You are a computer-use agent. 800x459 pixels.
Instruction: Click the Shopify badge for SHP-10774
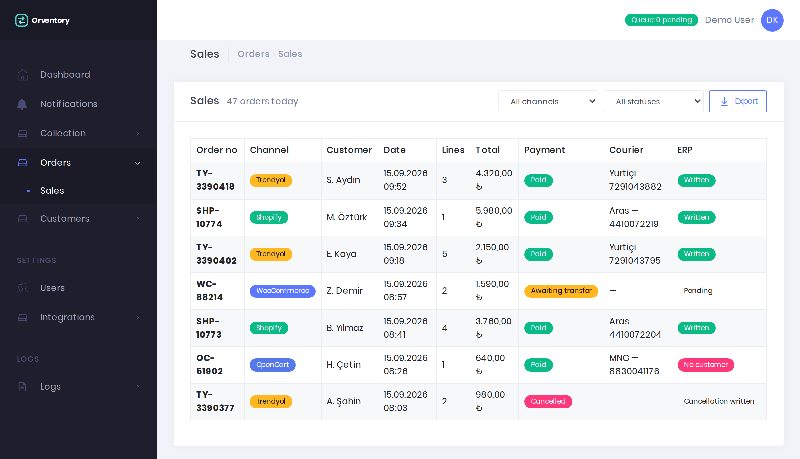[269, 217]
